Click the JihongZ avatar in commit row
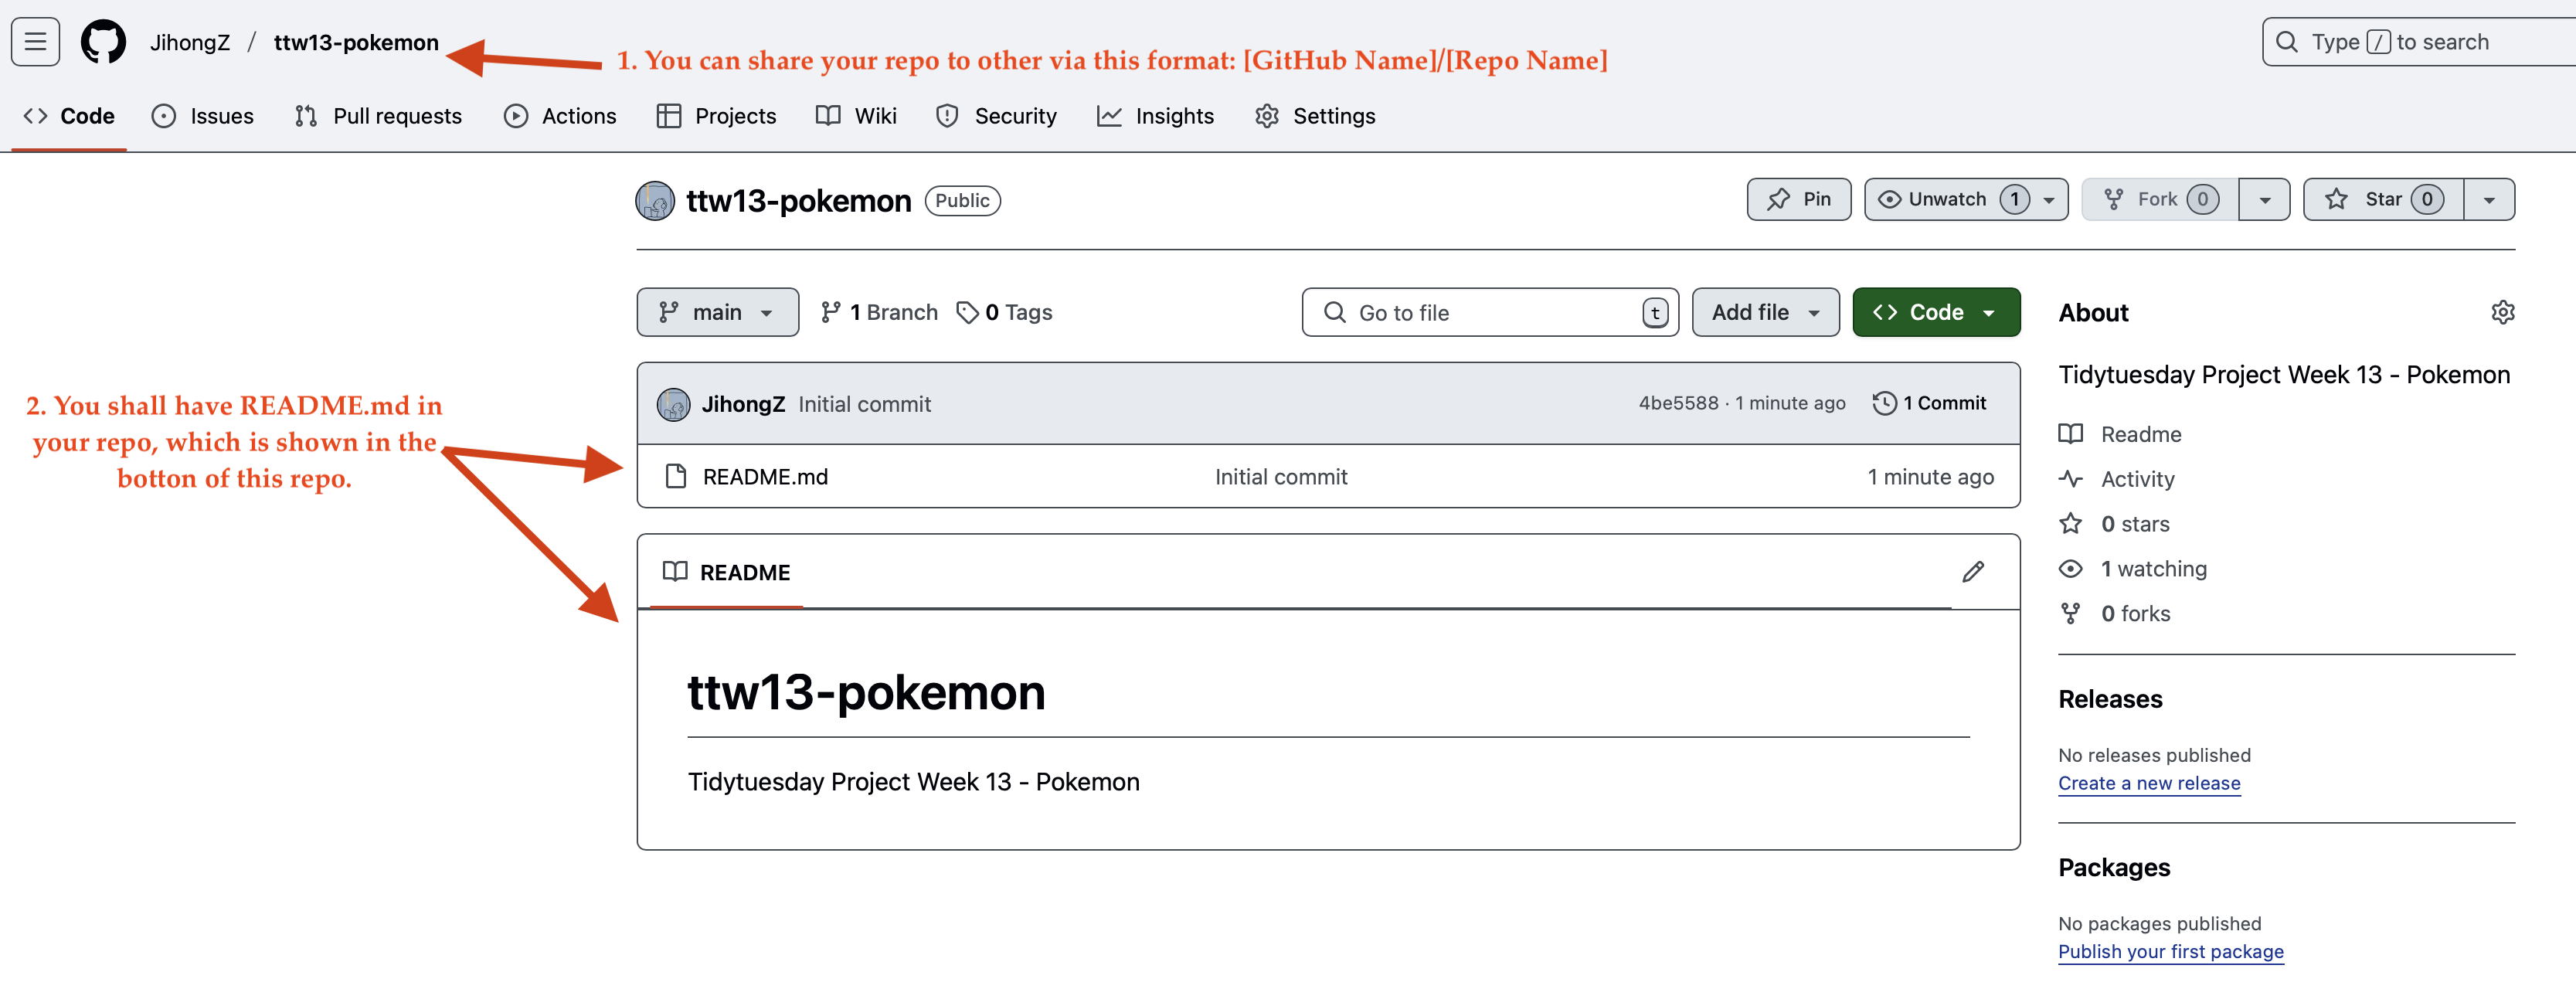 [673, 404]
